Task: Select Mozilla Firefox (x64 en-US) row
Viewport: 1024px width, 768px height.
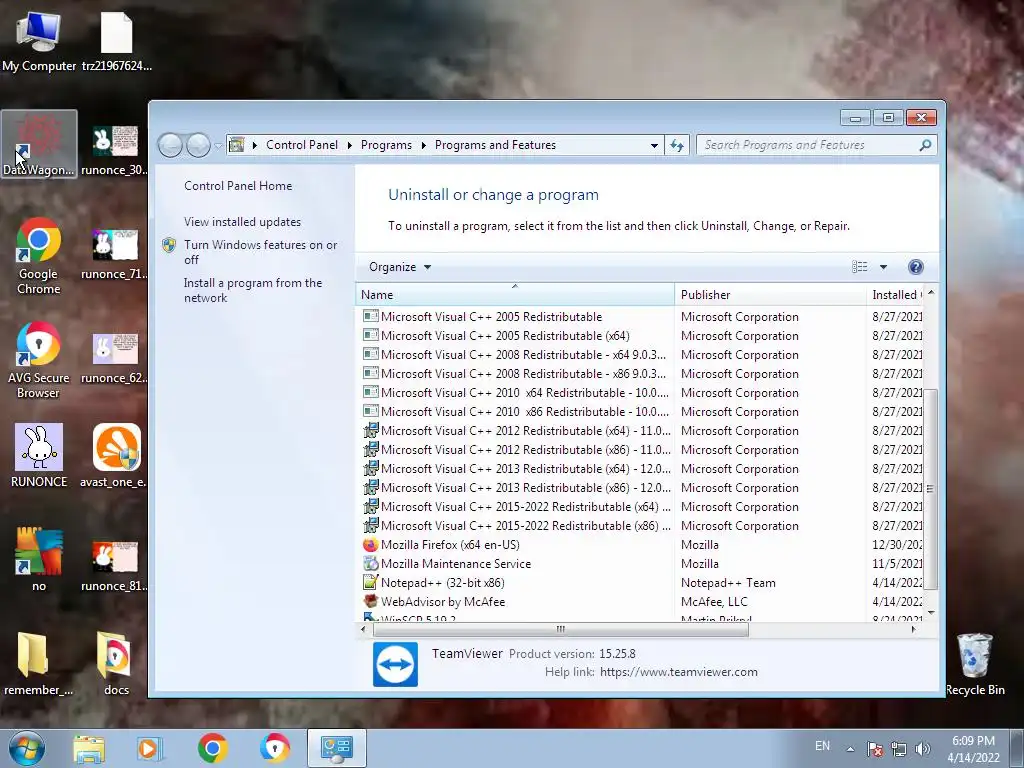Action: (x=640, y=545)
